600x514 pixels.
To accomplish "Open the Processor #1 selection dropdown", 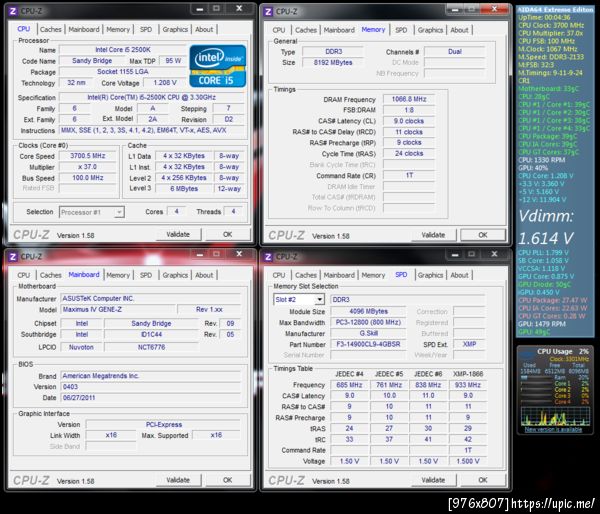I will (92, 212).
